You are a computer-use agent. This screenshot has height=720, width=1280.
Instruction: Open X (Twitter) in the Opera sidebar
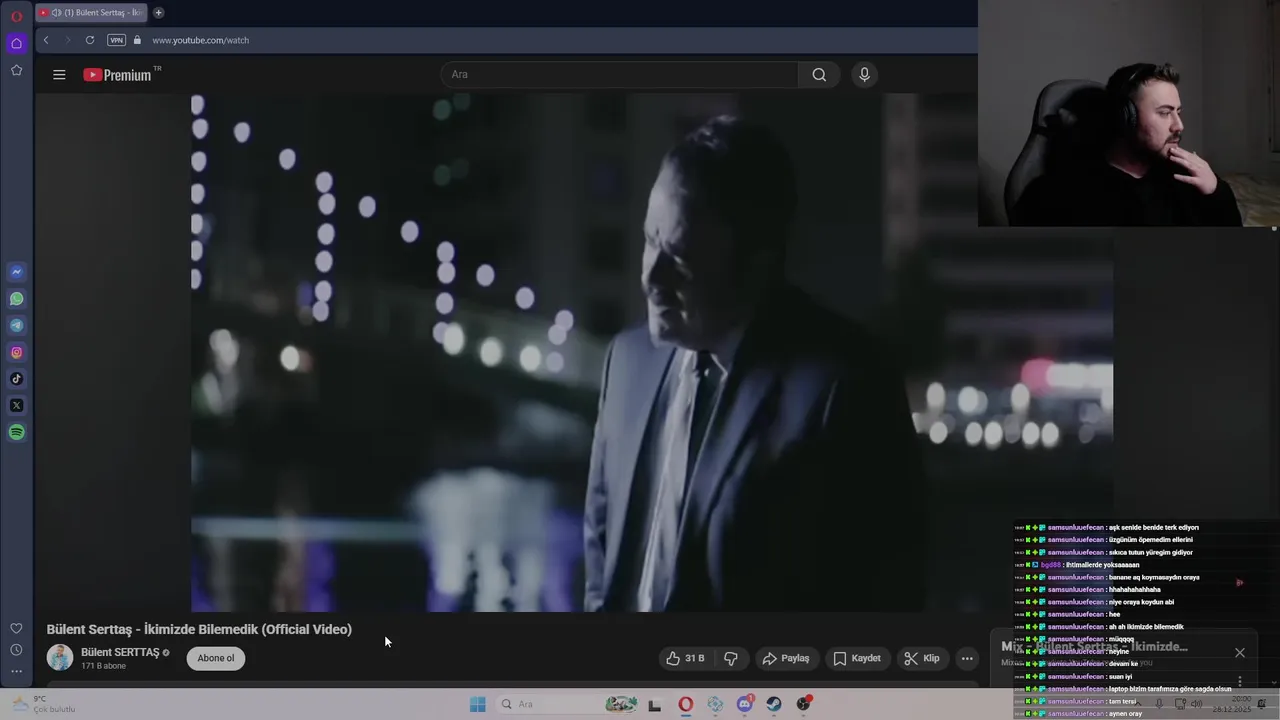point(16,405)
